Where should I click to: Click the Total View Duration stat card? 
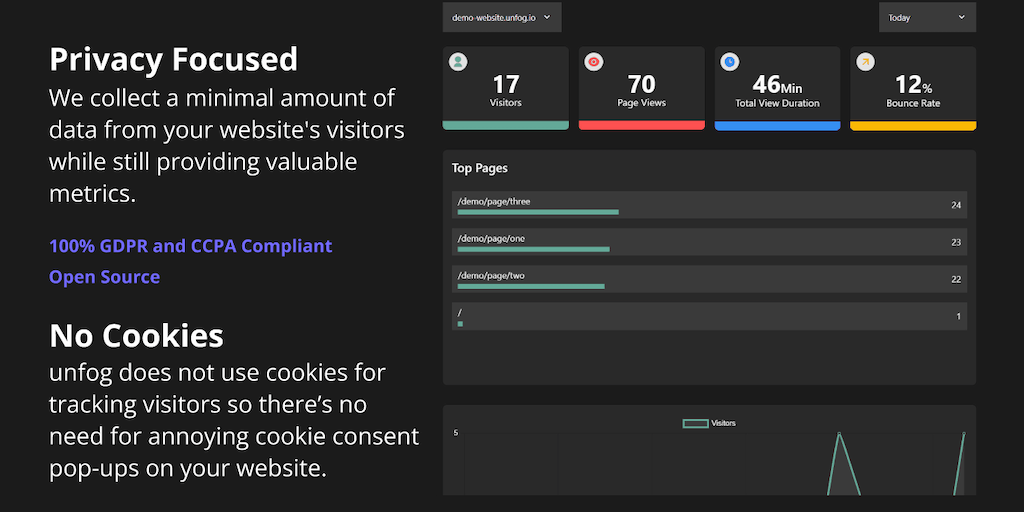777,88
